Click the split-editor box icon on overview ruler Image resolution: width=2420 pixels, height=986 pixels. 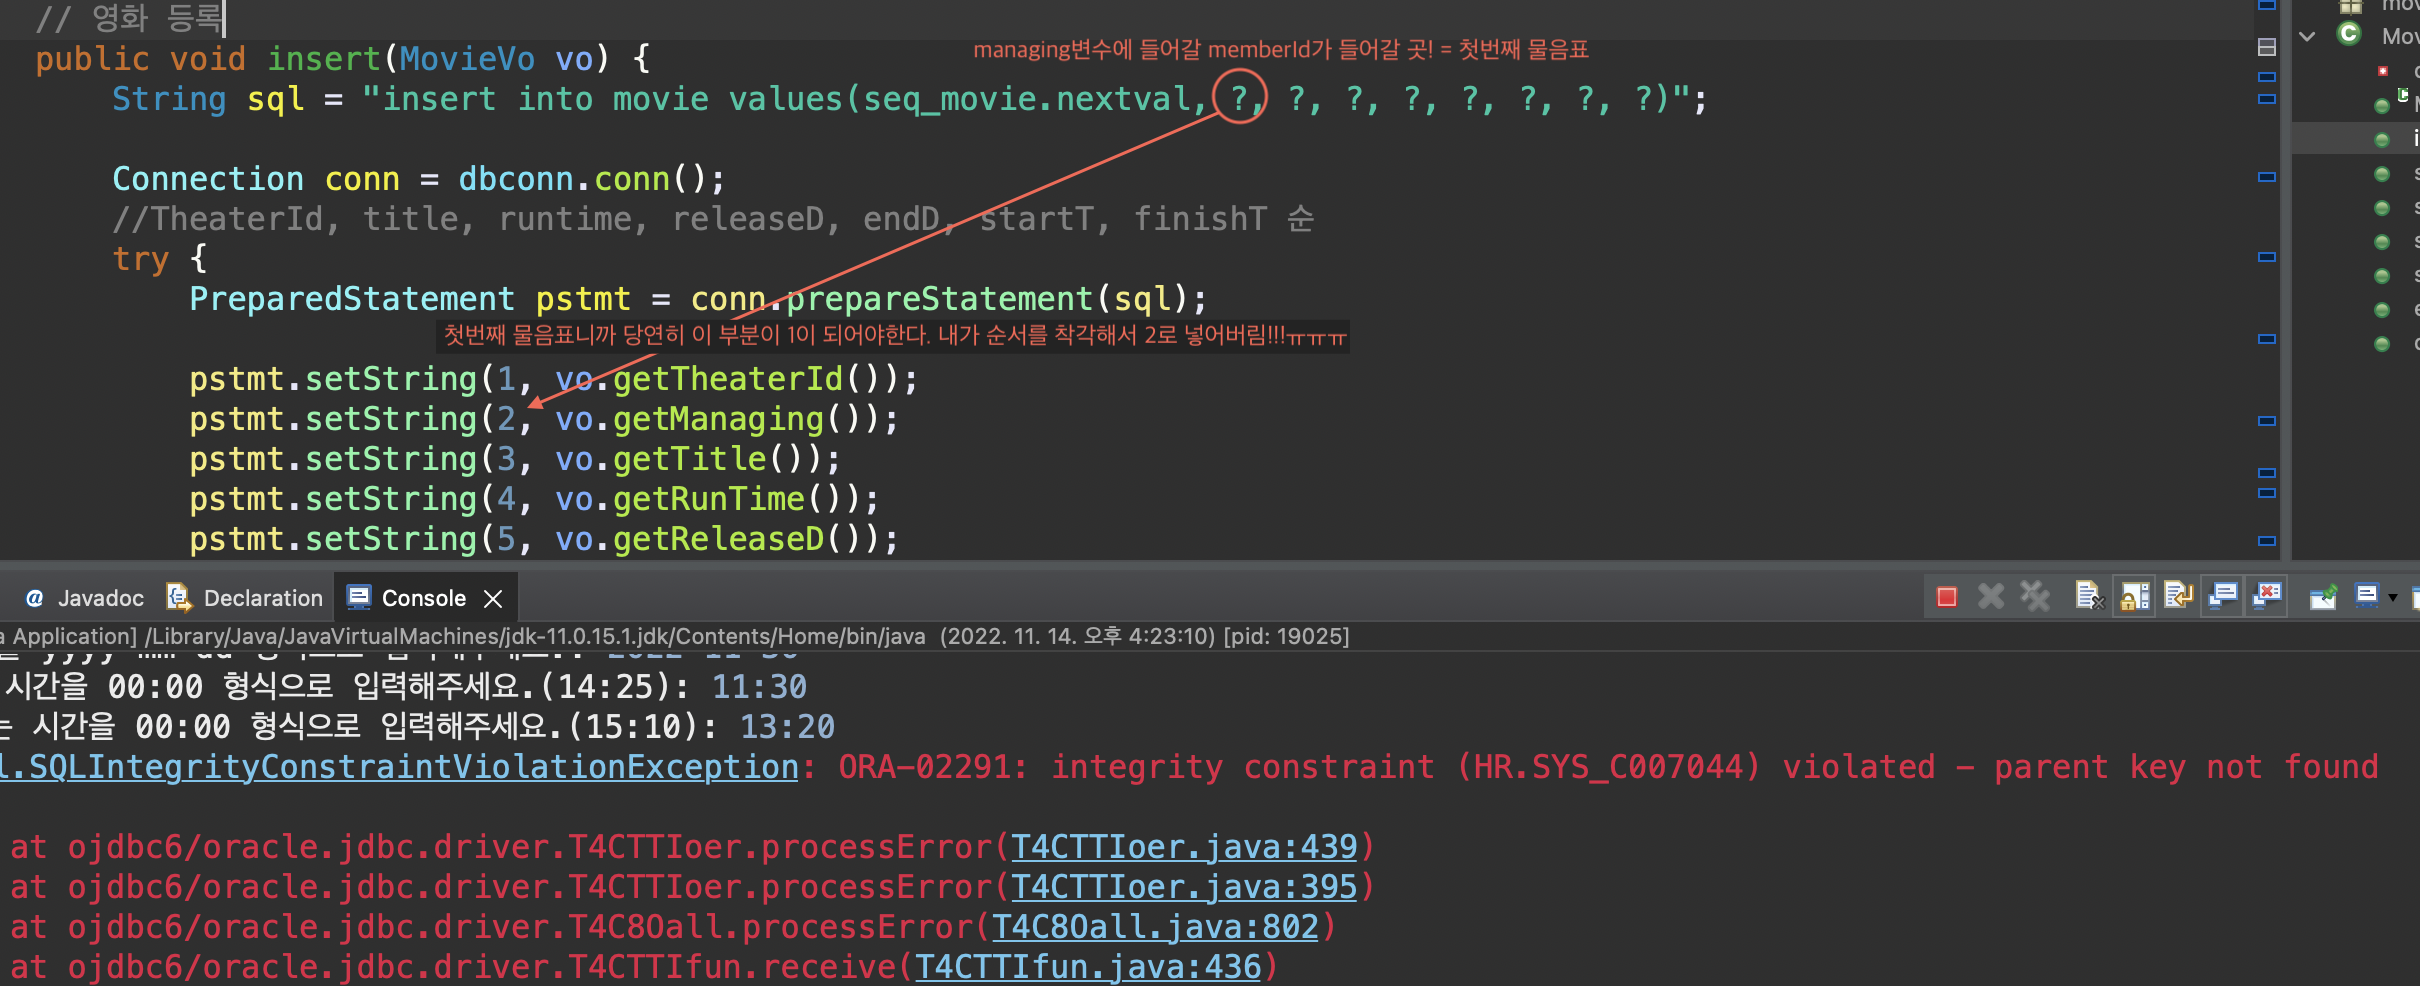pyautogui.click(x=2267, y=47)
